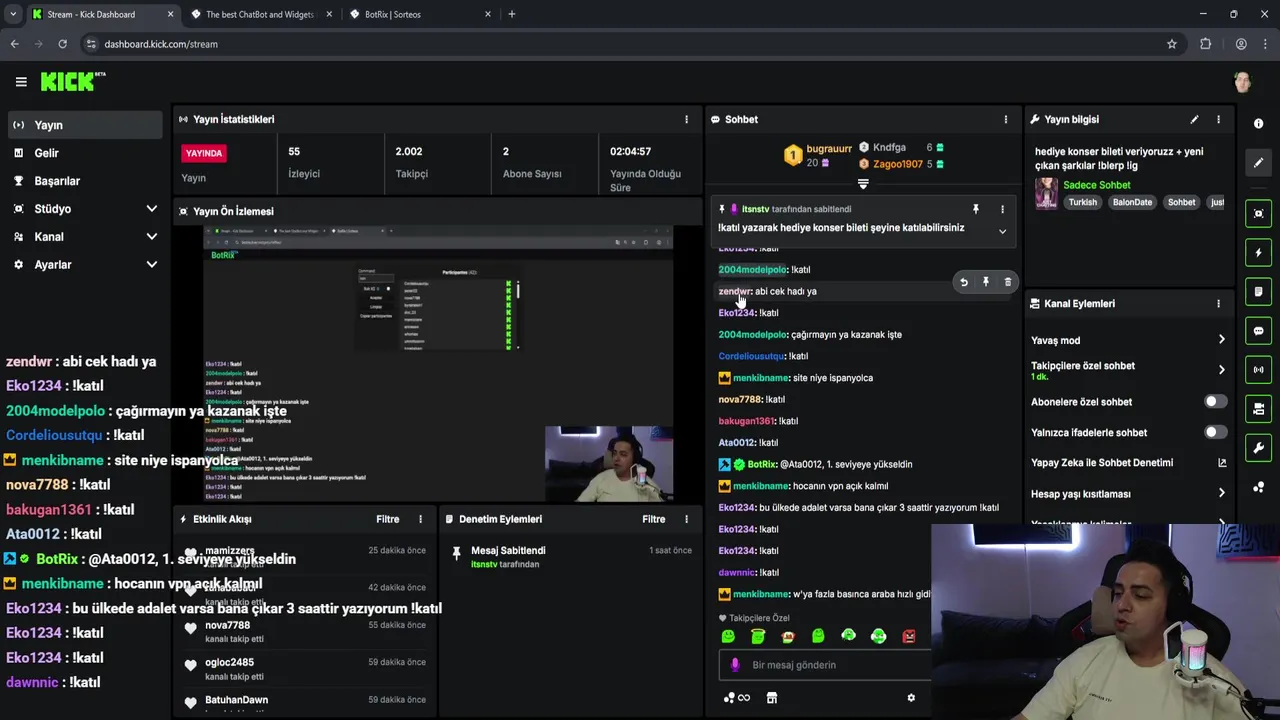1280x720 pixels.
Task: Click the pencil edit icon in right toolbar
Action: point(1258,162)
